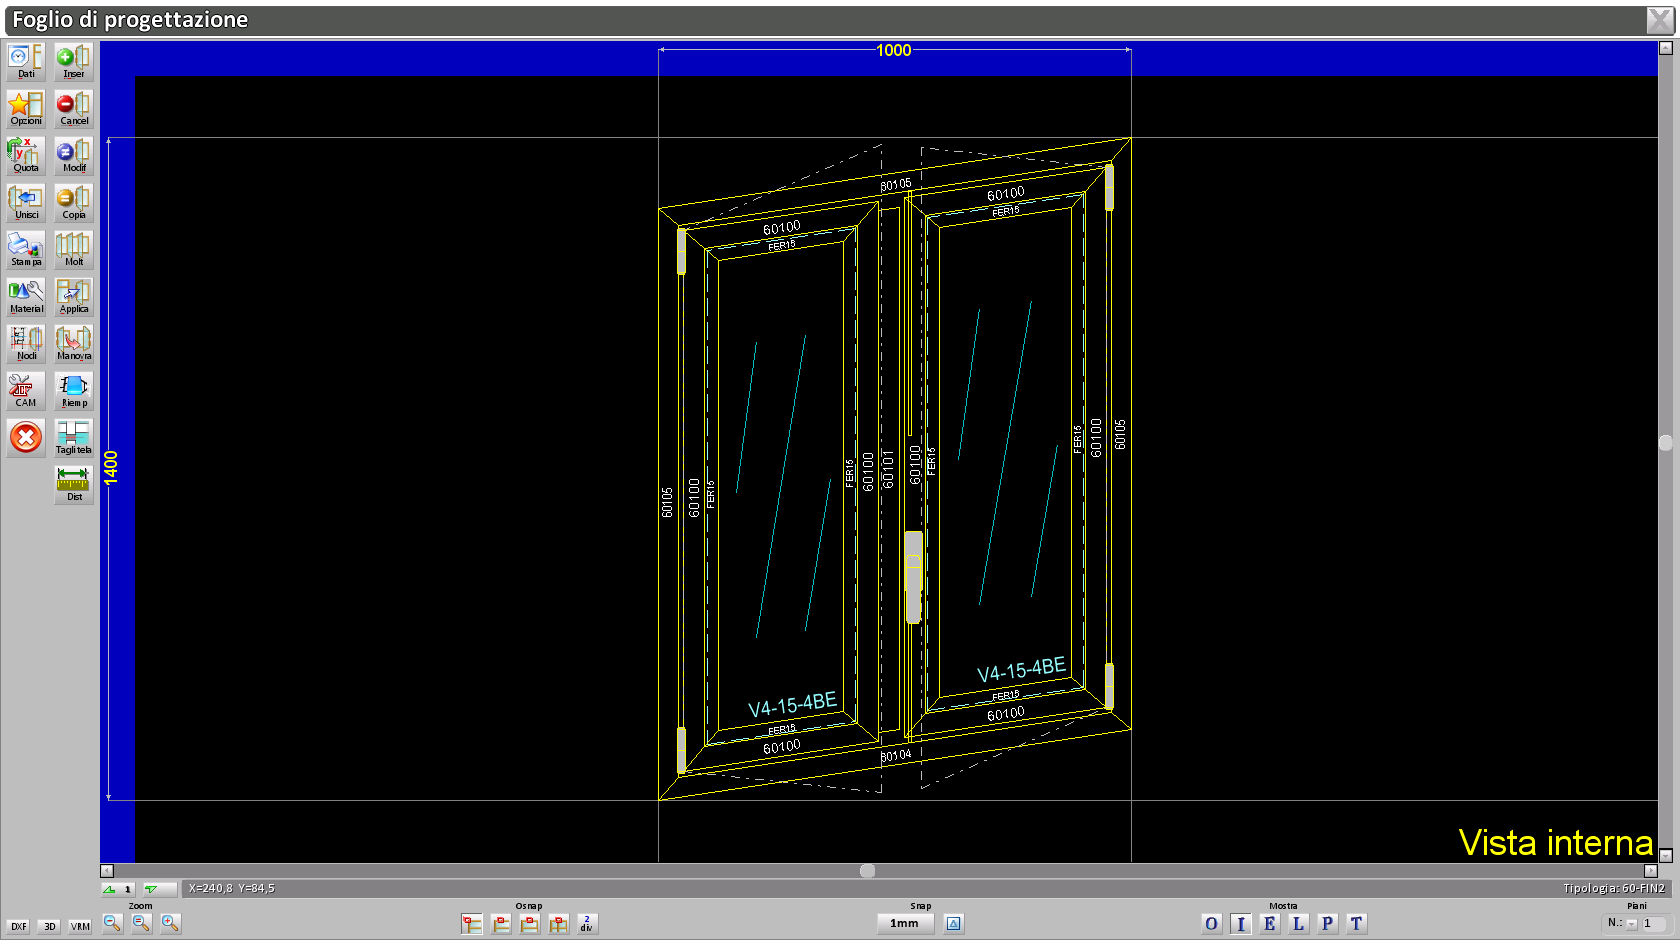Image resolution: width=1680 pixels, height=949 pixels.
Task: Select the Dist distance measure tool
Action: tap(74, 485)
